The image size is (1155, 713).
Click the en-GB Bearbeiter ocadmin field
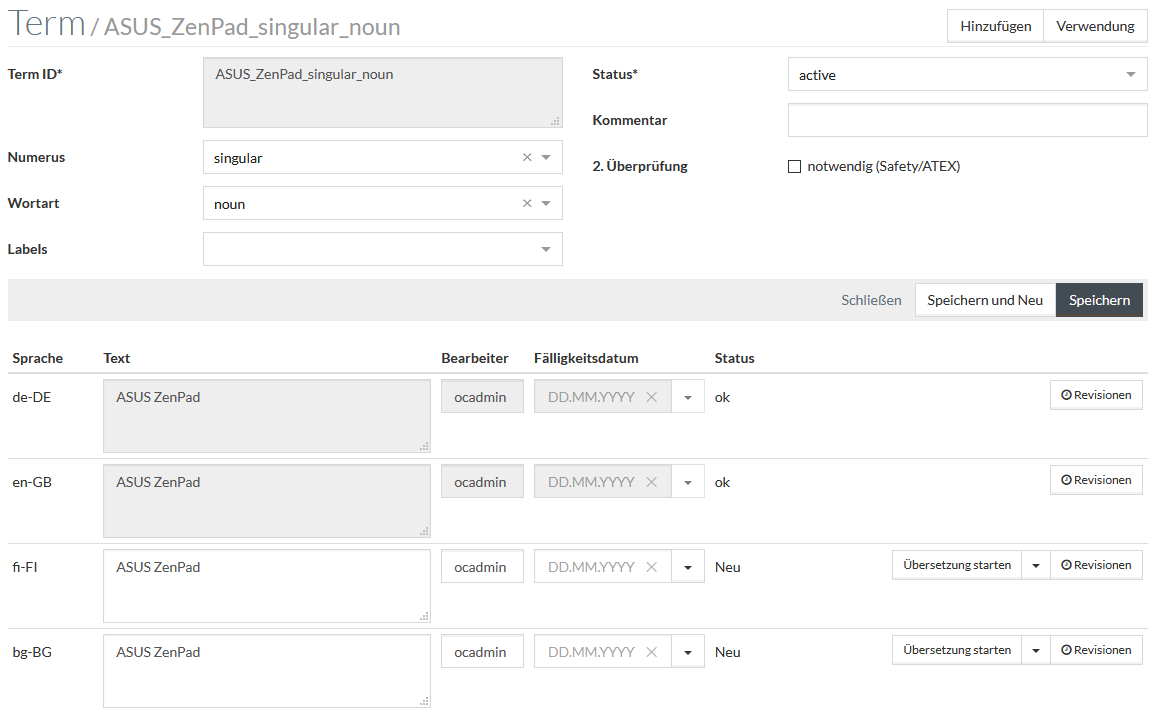coord(482,481)
